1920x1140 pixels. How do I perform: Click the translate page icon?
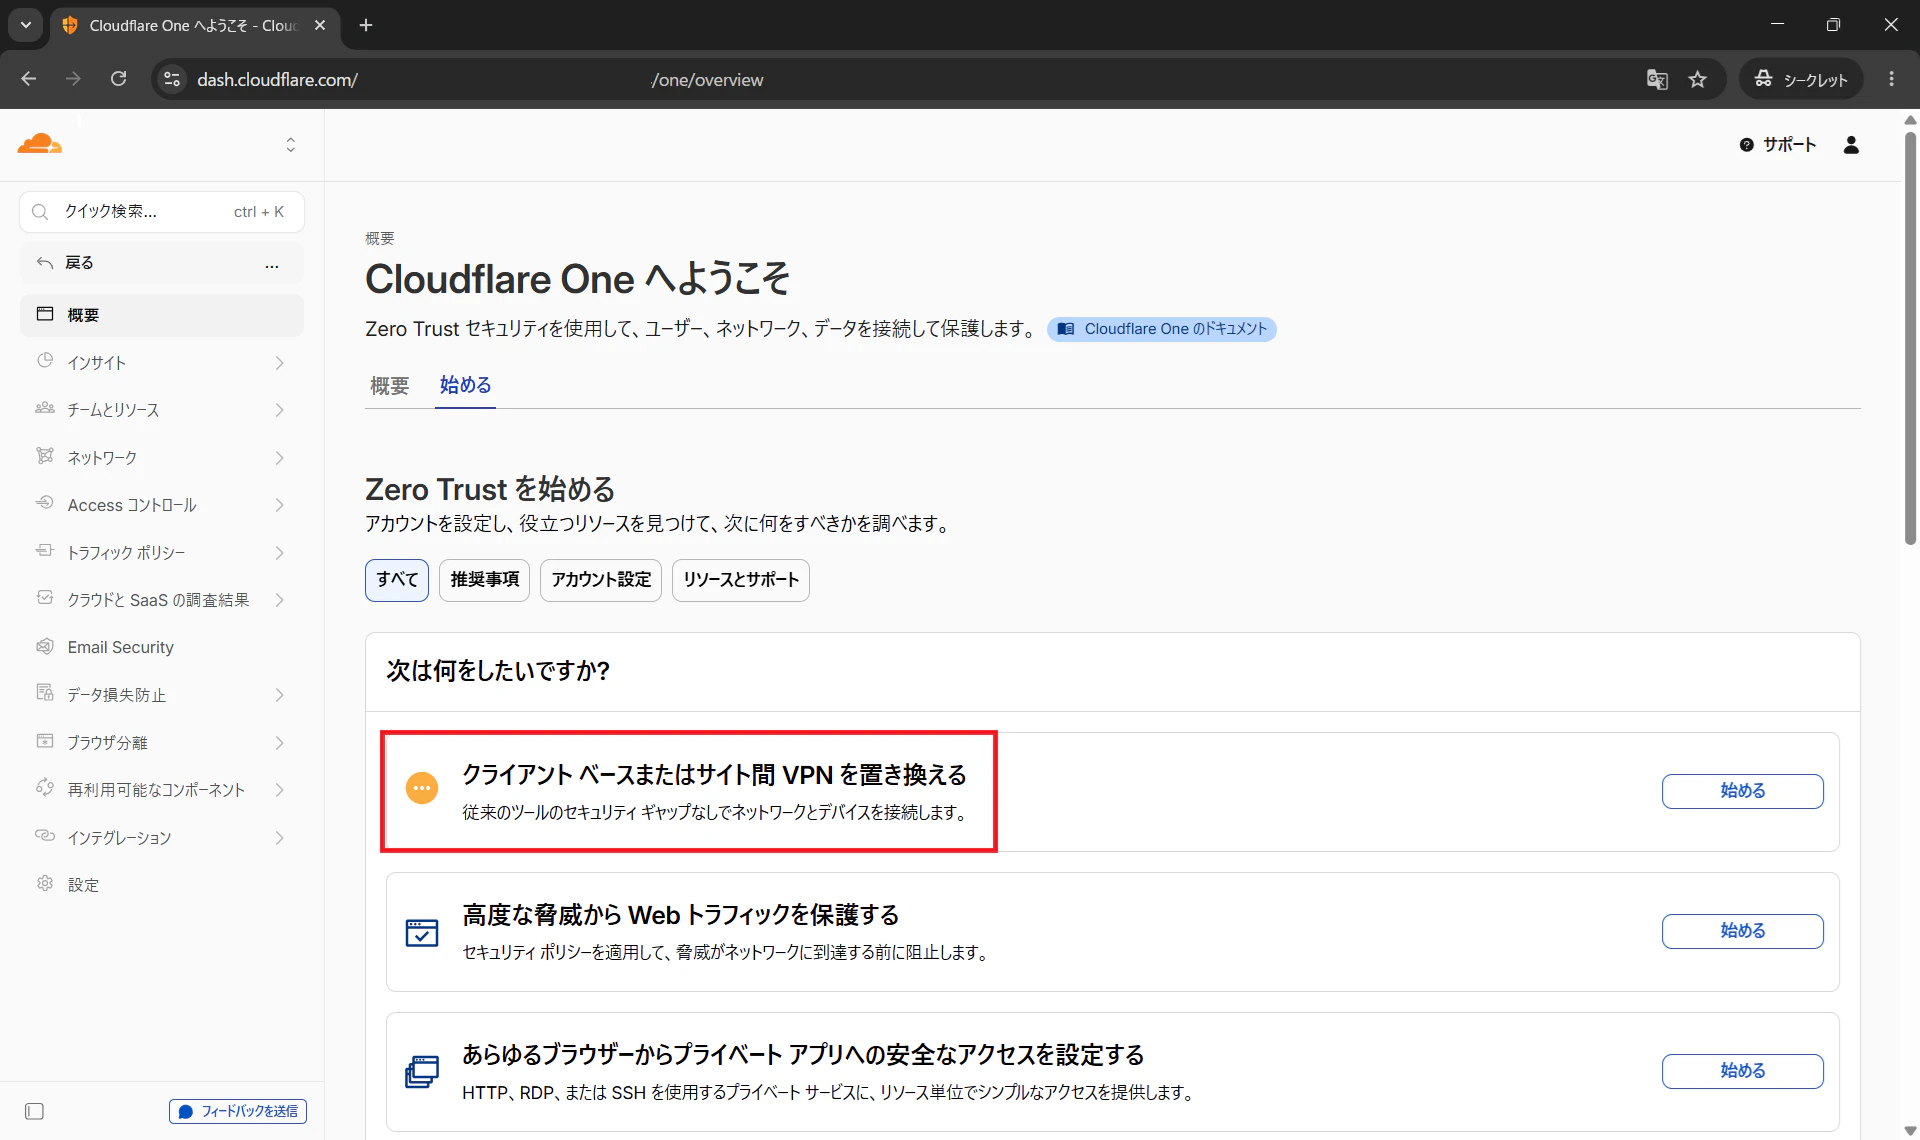(1657, 79)
